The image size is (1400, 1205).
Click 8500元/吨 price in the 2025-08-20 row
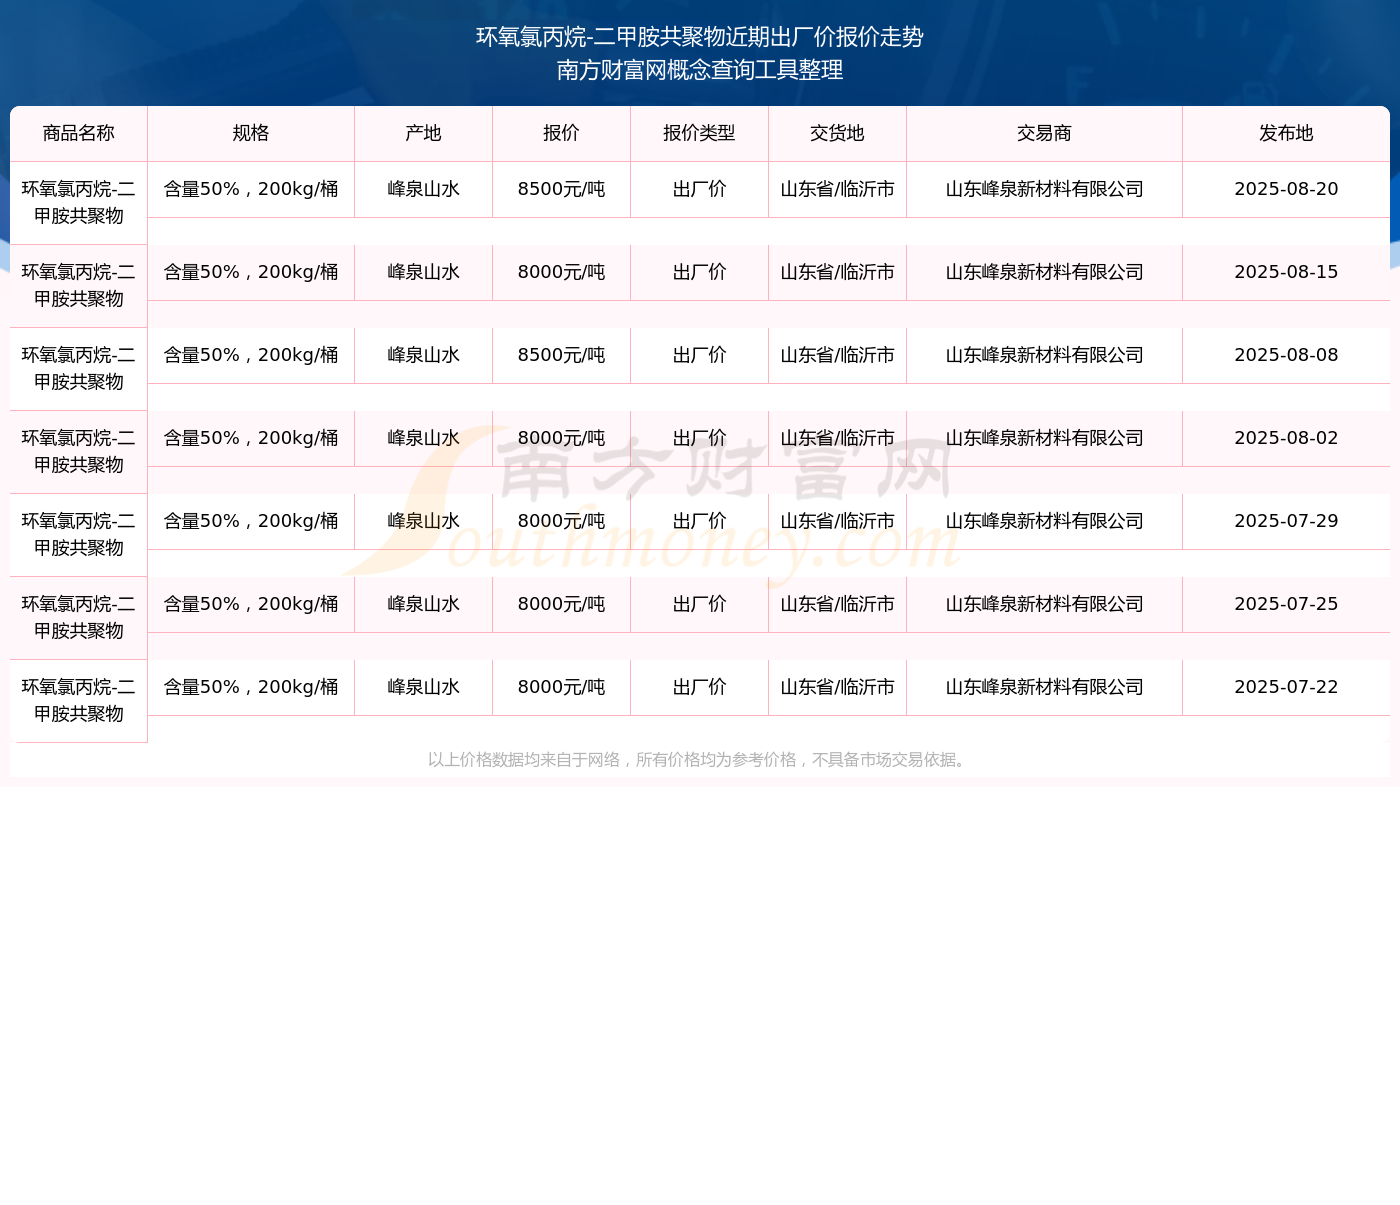(x=562, y=190)
